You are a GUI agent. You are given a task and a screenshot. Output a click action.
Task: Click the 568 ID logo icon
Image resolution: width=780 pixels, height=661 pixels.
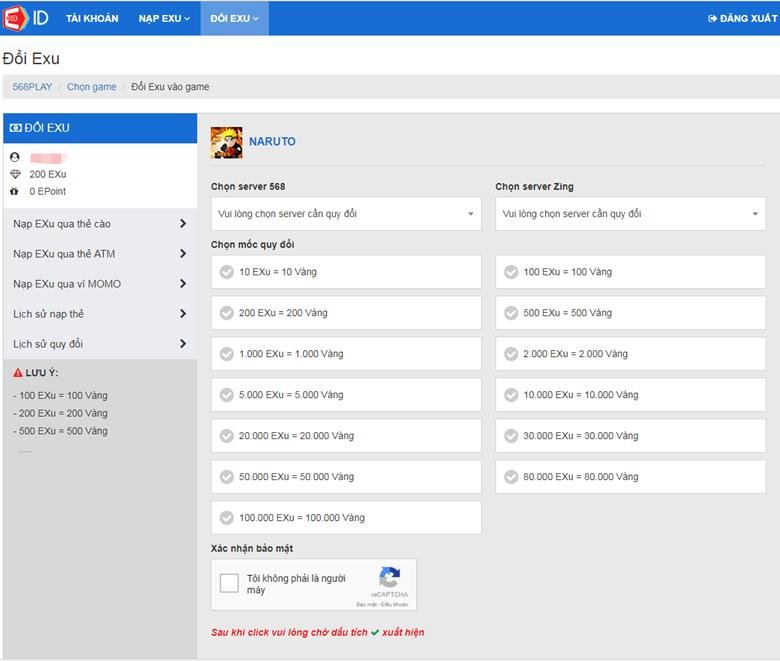pos(26,18)
